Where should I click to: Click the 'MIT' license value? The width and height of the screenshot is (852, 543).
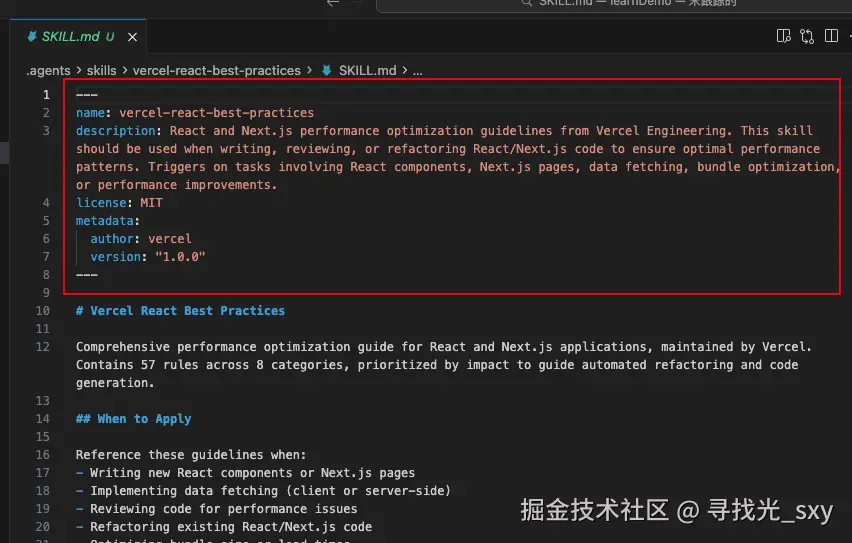tap(151, 203)
